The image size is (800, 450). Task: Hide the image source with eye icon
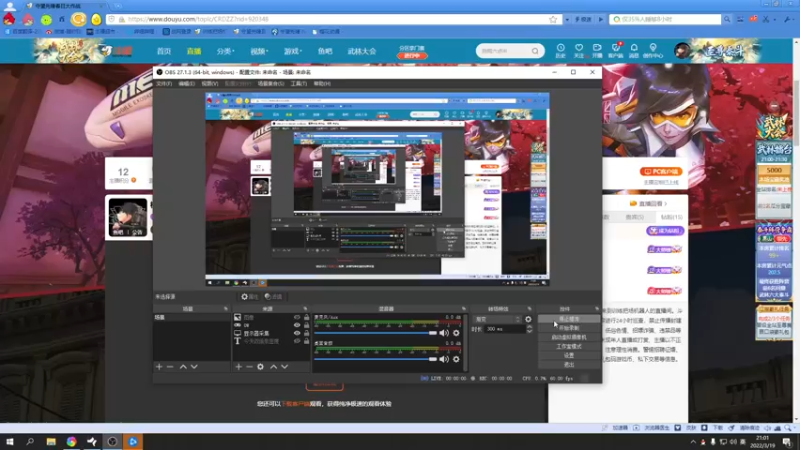(297, 317)
